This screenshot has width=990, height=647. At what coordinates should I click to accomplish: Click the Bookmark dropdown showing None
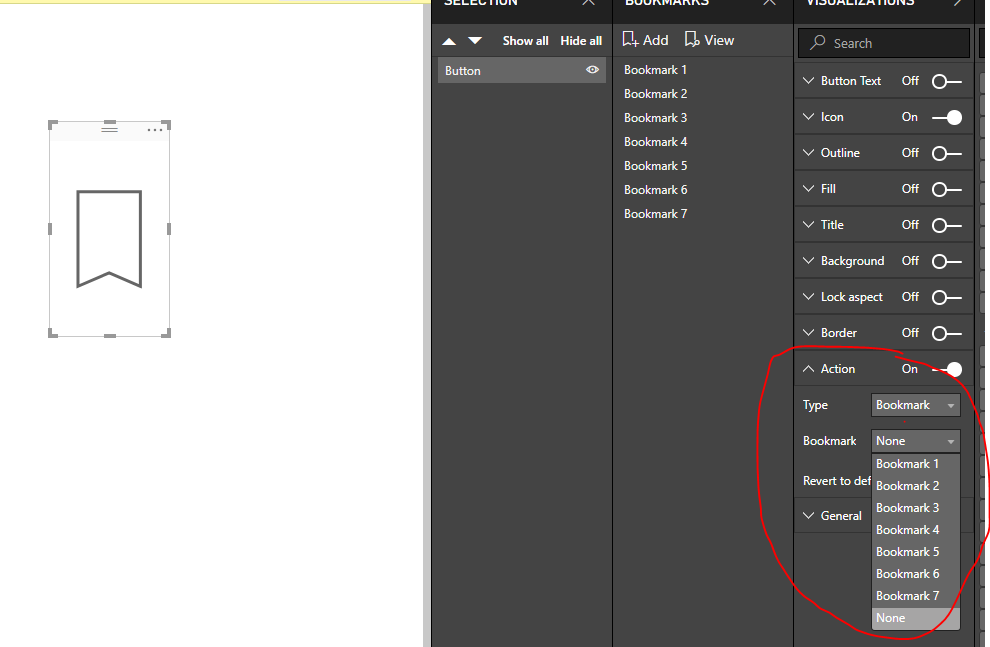[915, 441]
